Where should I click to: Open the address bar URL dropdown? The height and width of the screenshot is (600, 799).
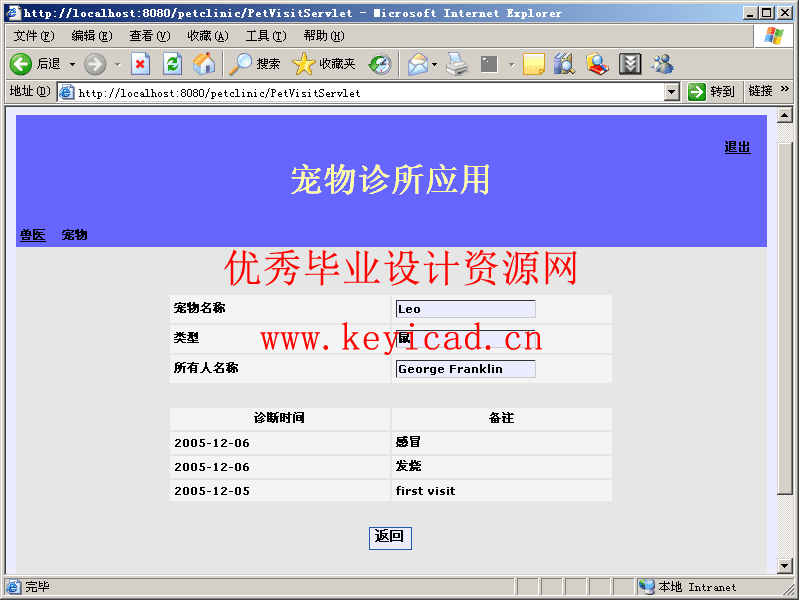tap(672, 92)
